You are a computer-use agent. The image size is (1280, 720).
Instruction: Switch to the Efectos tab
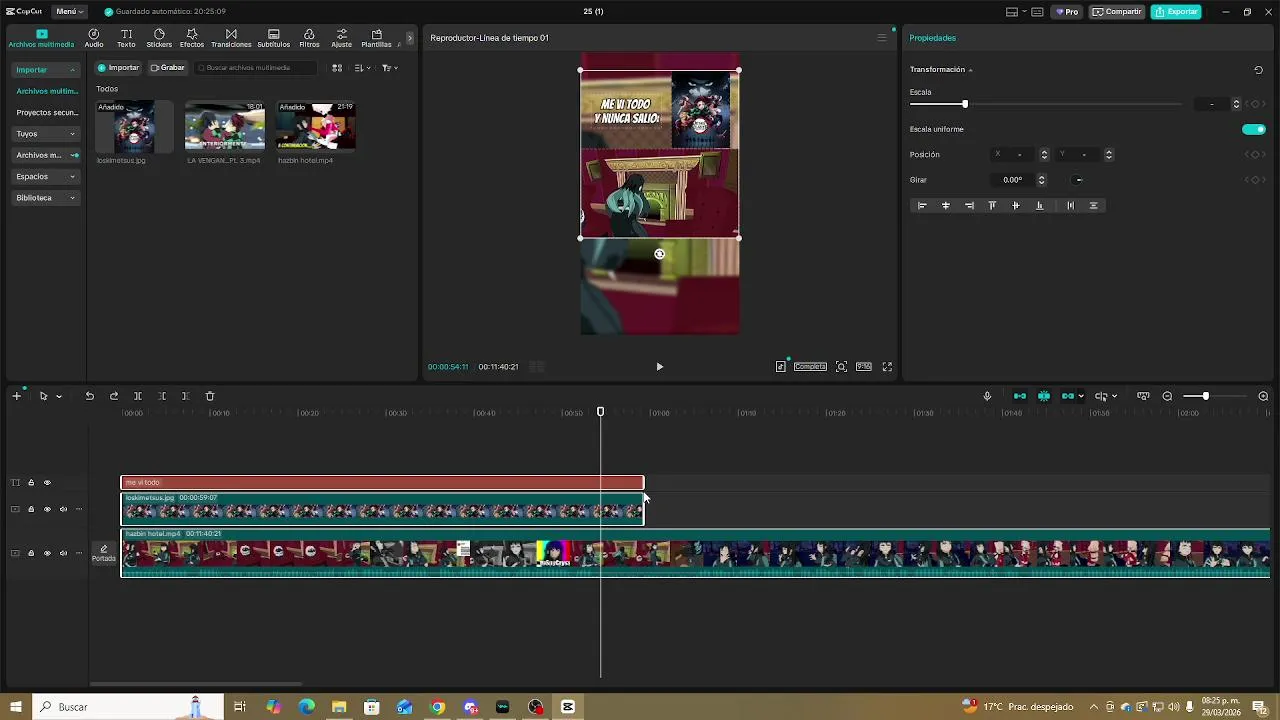[x=192, y=38]
